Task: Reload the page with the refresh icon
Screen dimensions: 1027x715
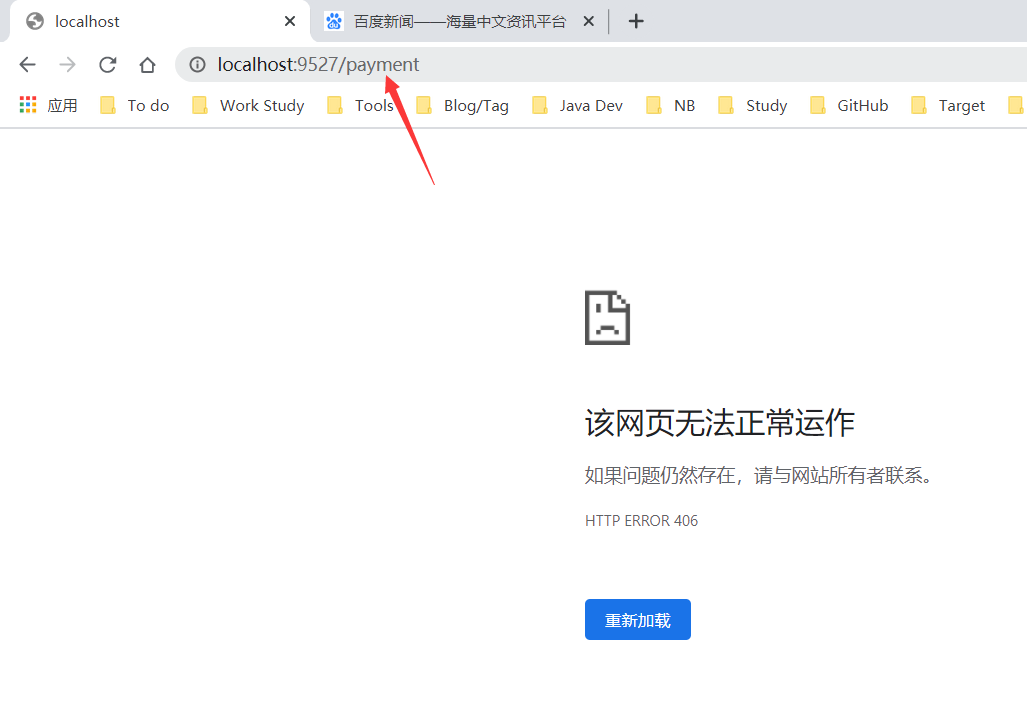Action: (107, 64)
